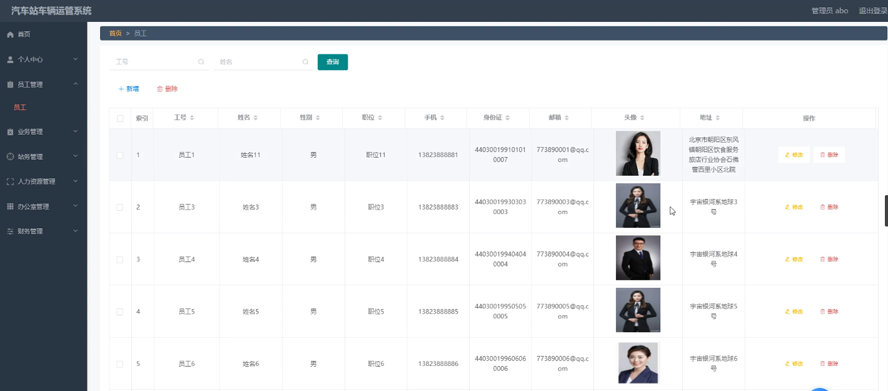Click the email 773890005@qq.com cell
Screen dimensions: 888x391
[562, 312]
